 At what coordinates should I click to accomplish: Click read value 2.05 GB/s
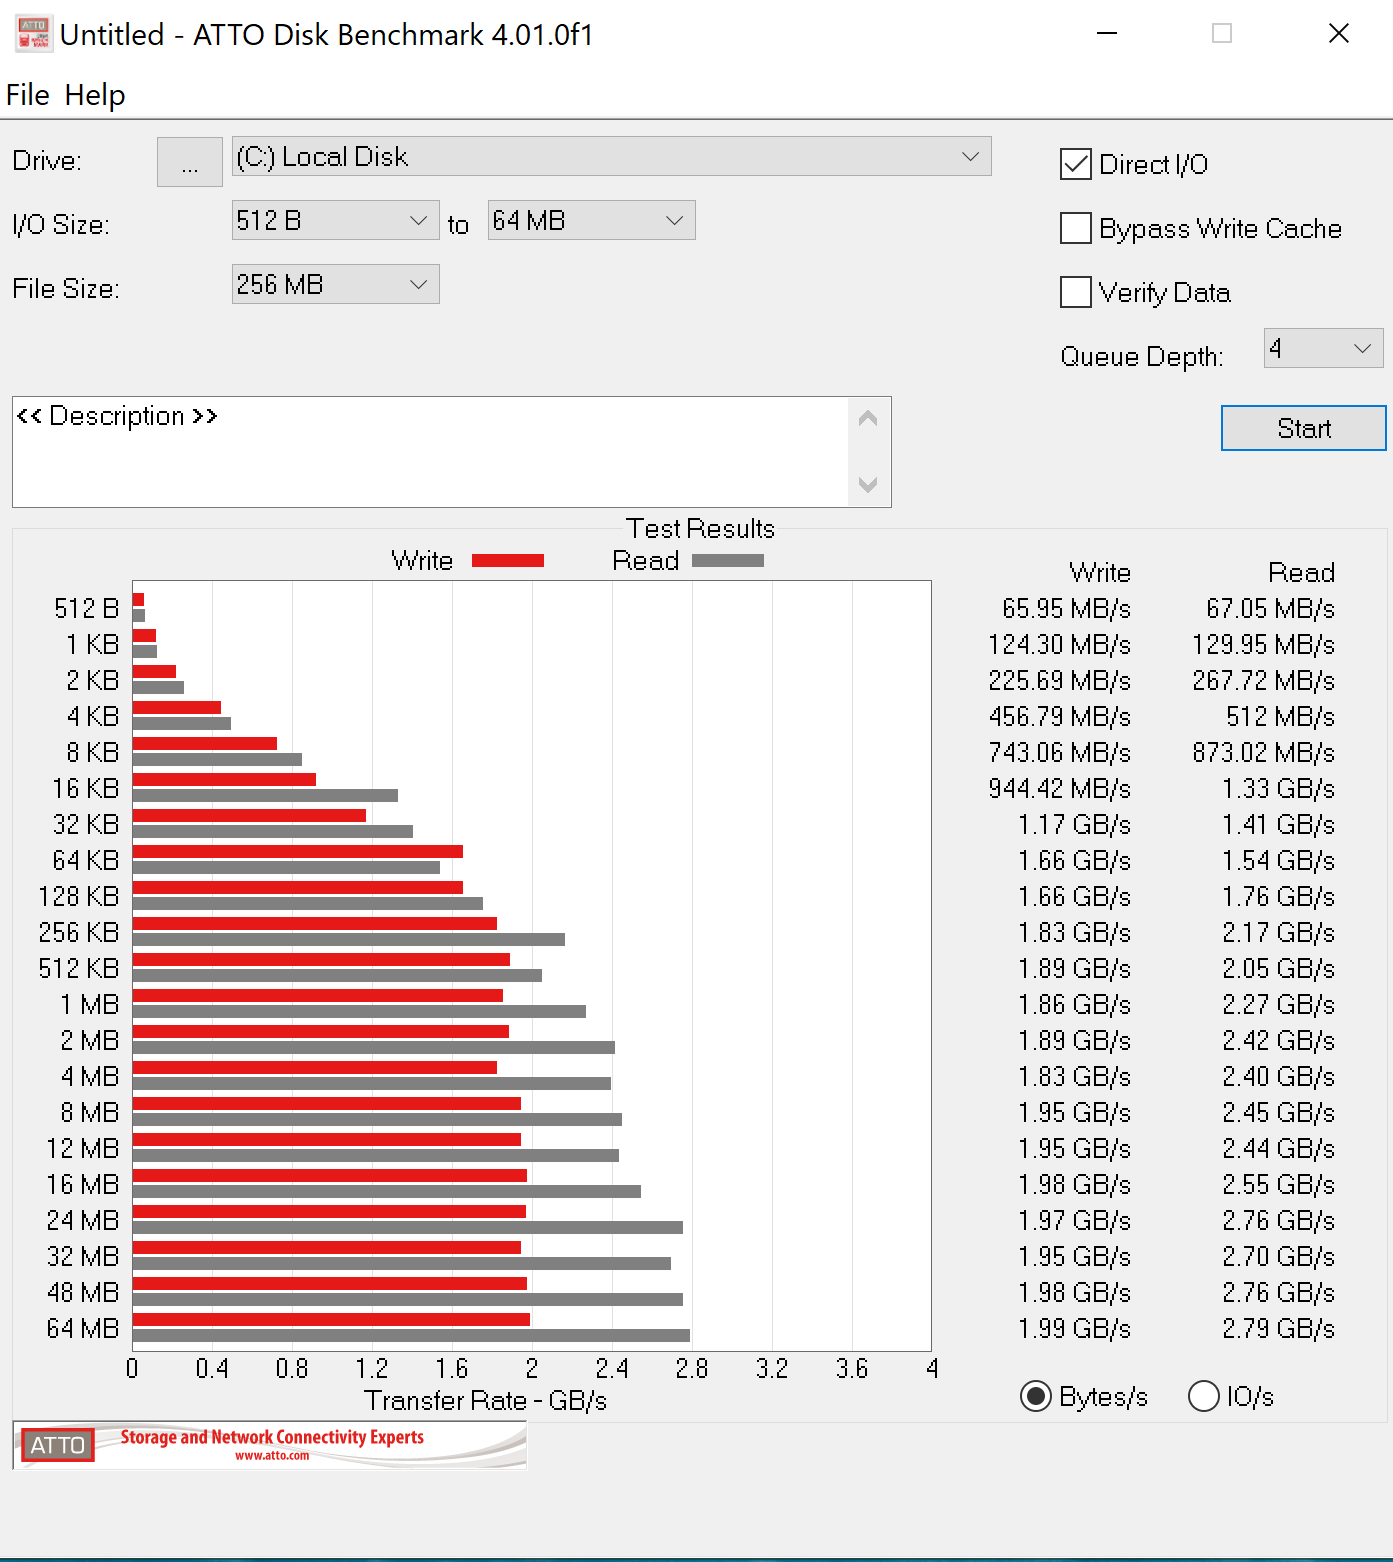1279,969
